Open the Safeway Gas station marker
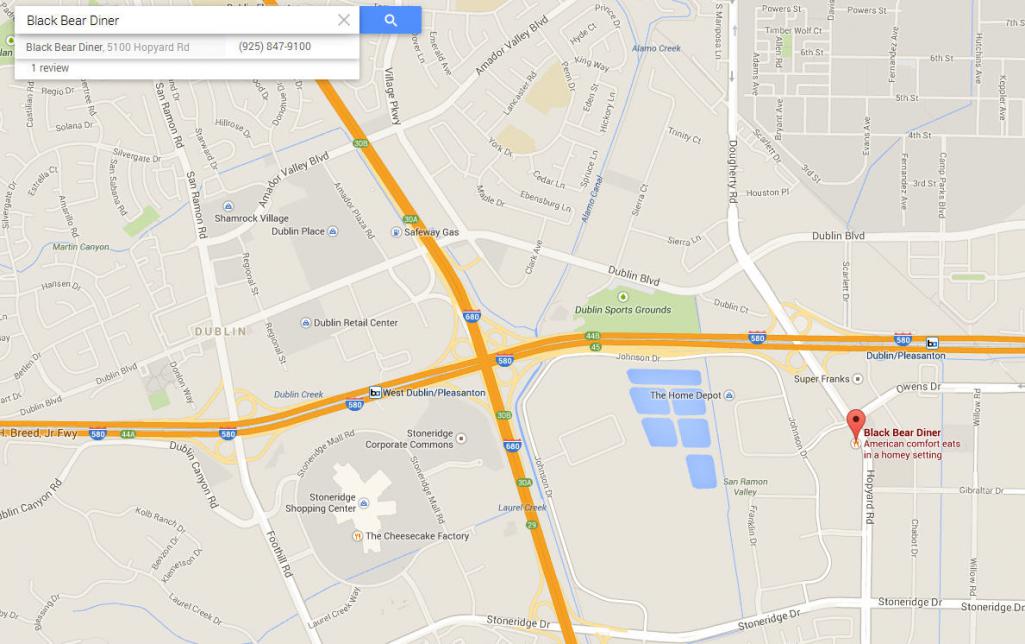 pos(395,232)
